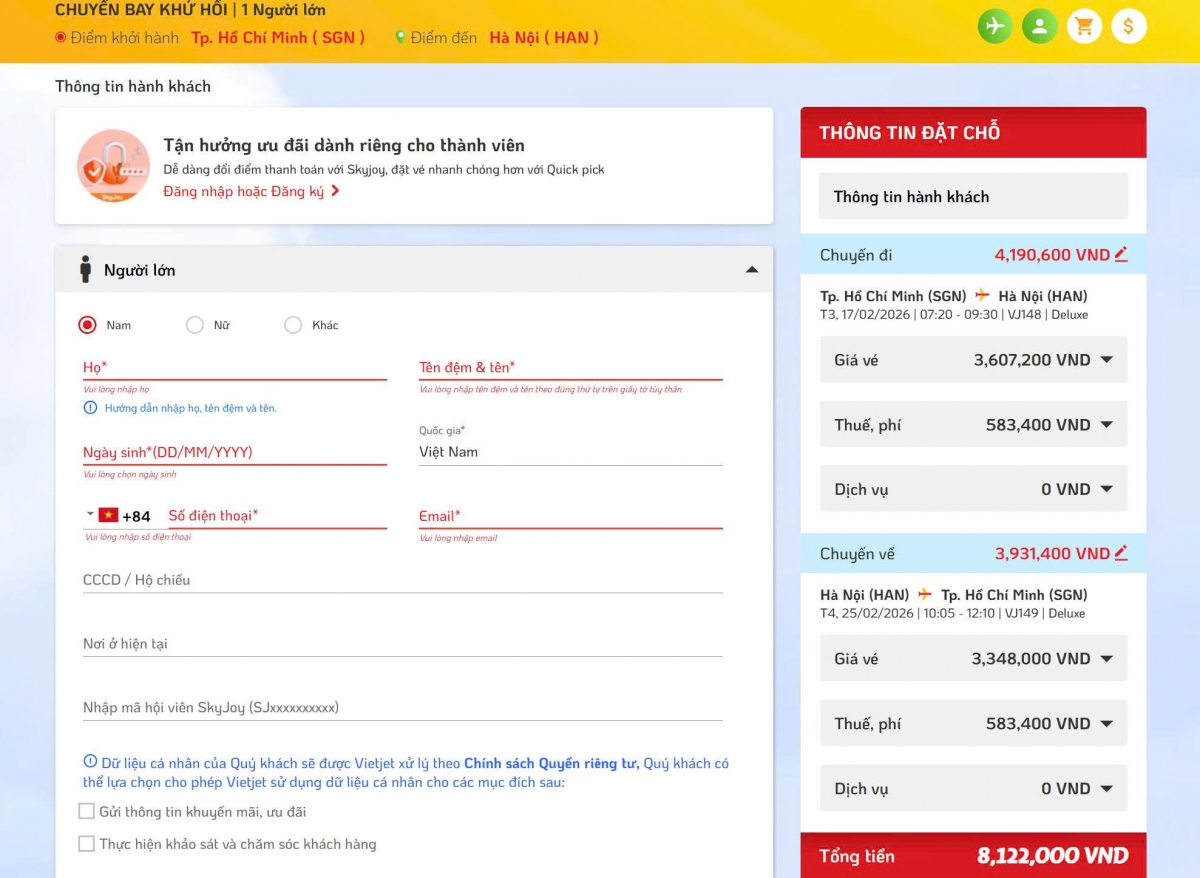
Task: Click the passenger profile step icon
Action: point(1040,26)
